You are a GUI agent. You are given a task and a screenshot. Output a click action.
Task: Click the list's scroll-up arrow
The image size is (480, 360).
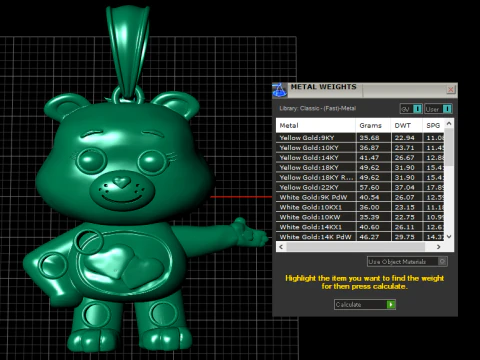449,123
